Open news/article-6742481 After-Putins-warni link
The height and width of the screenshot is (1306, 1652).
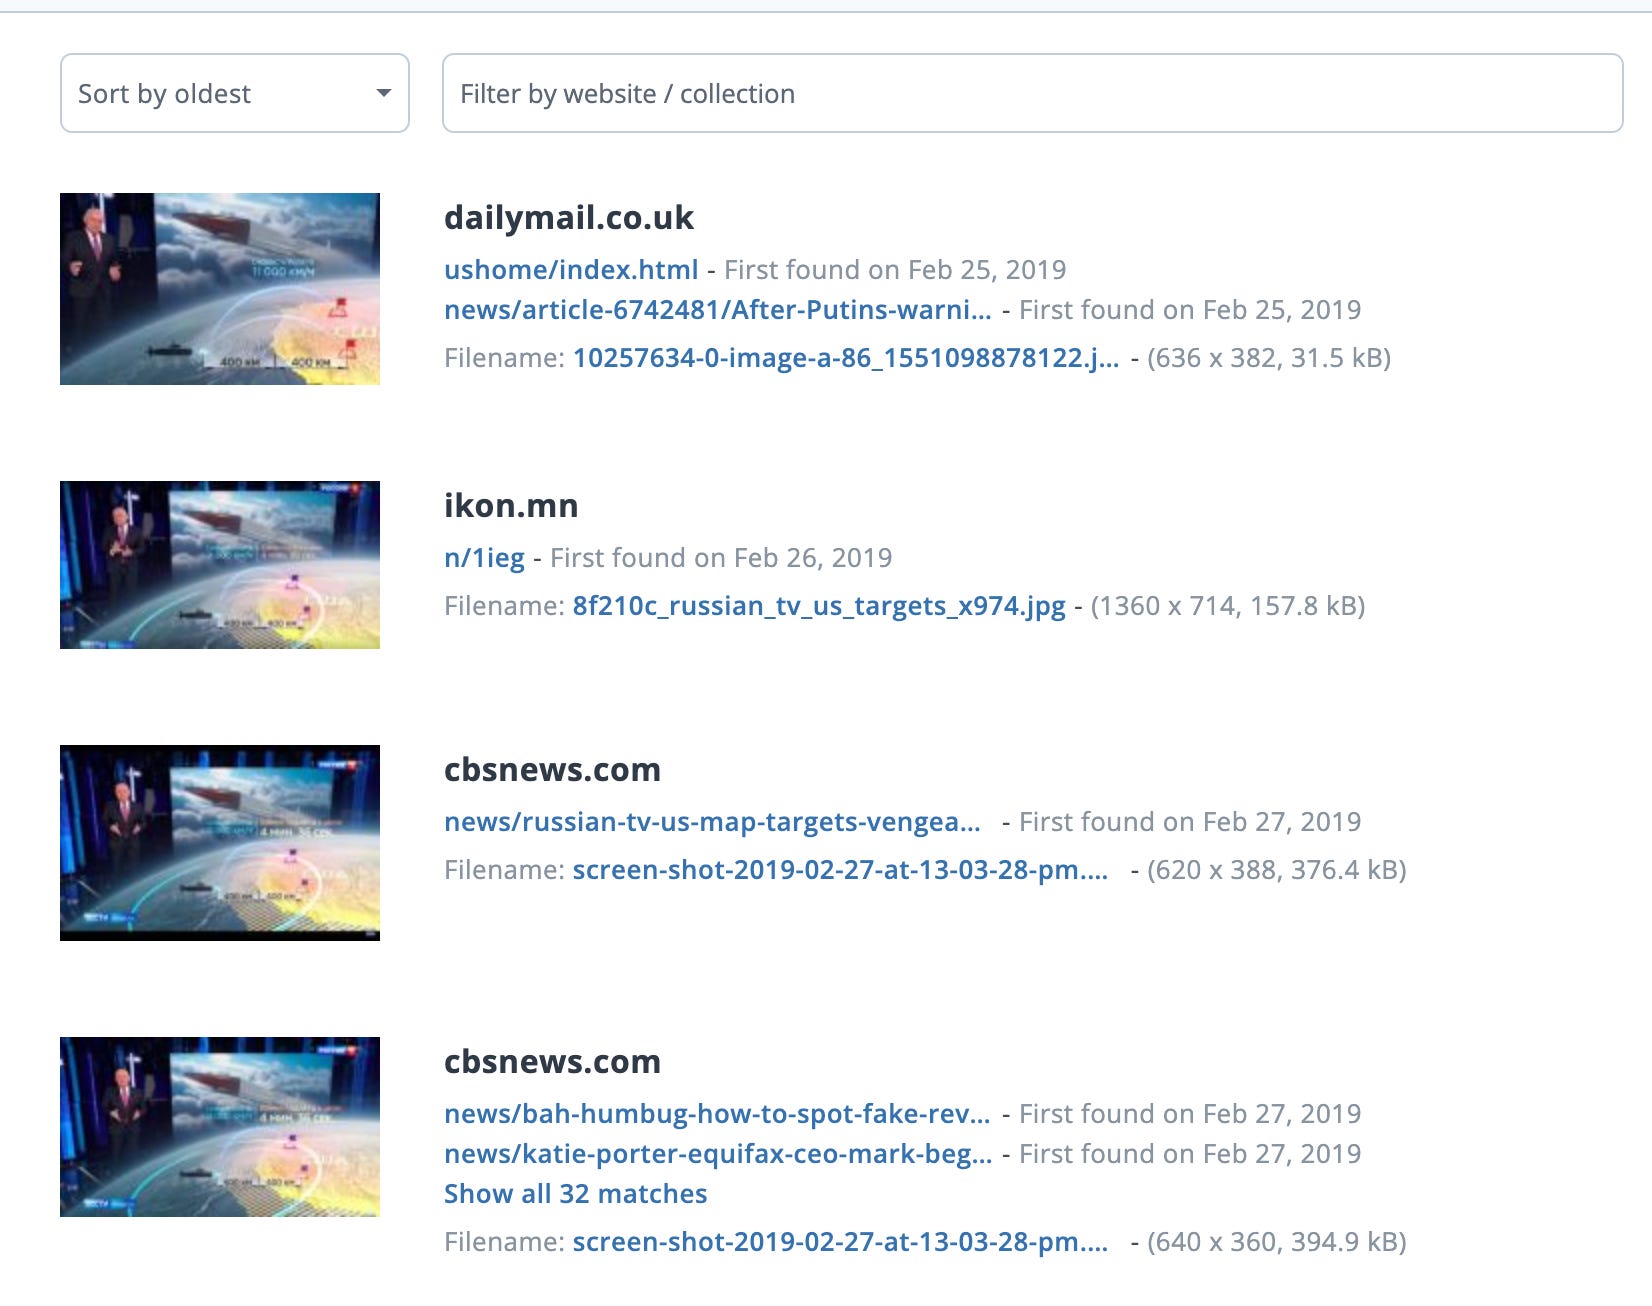718,310
